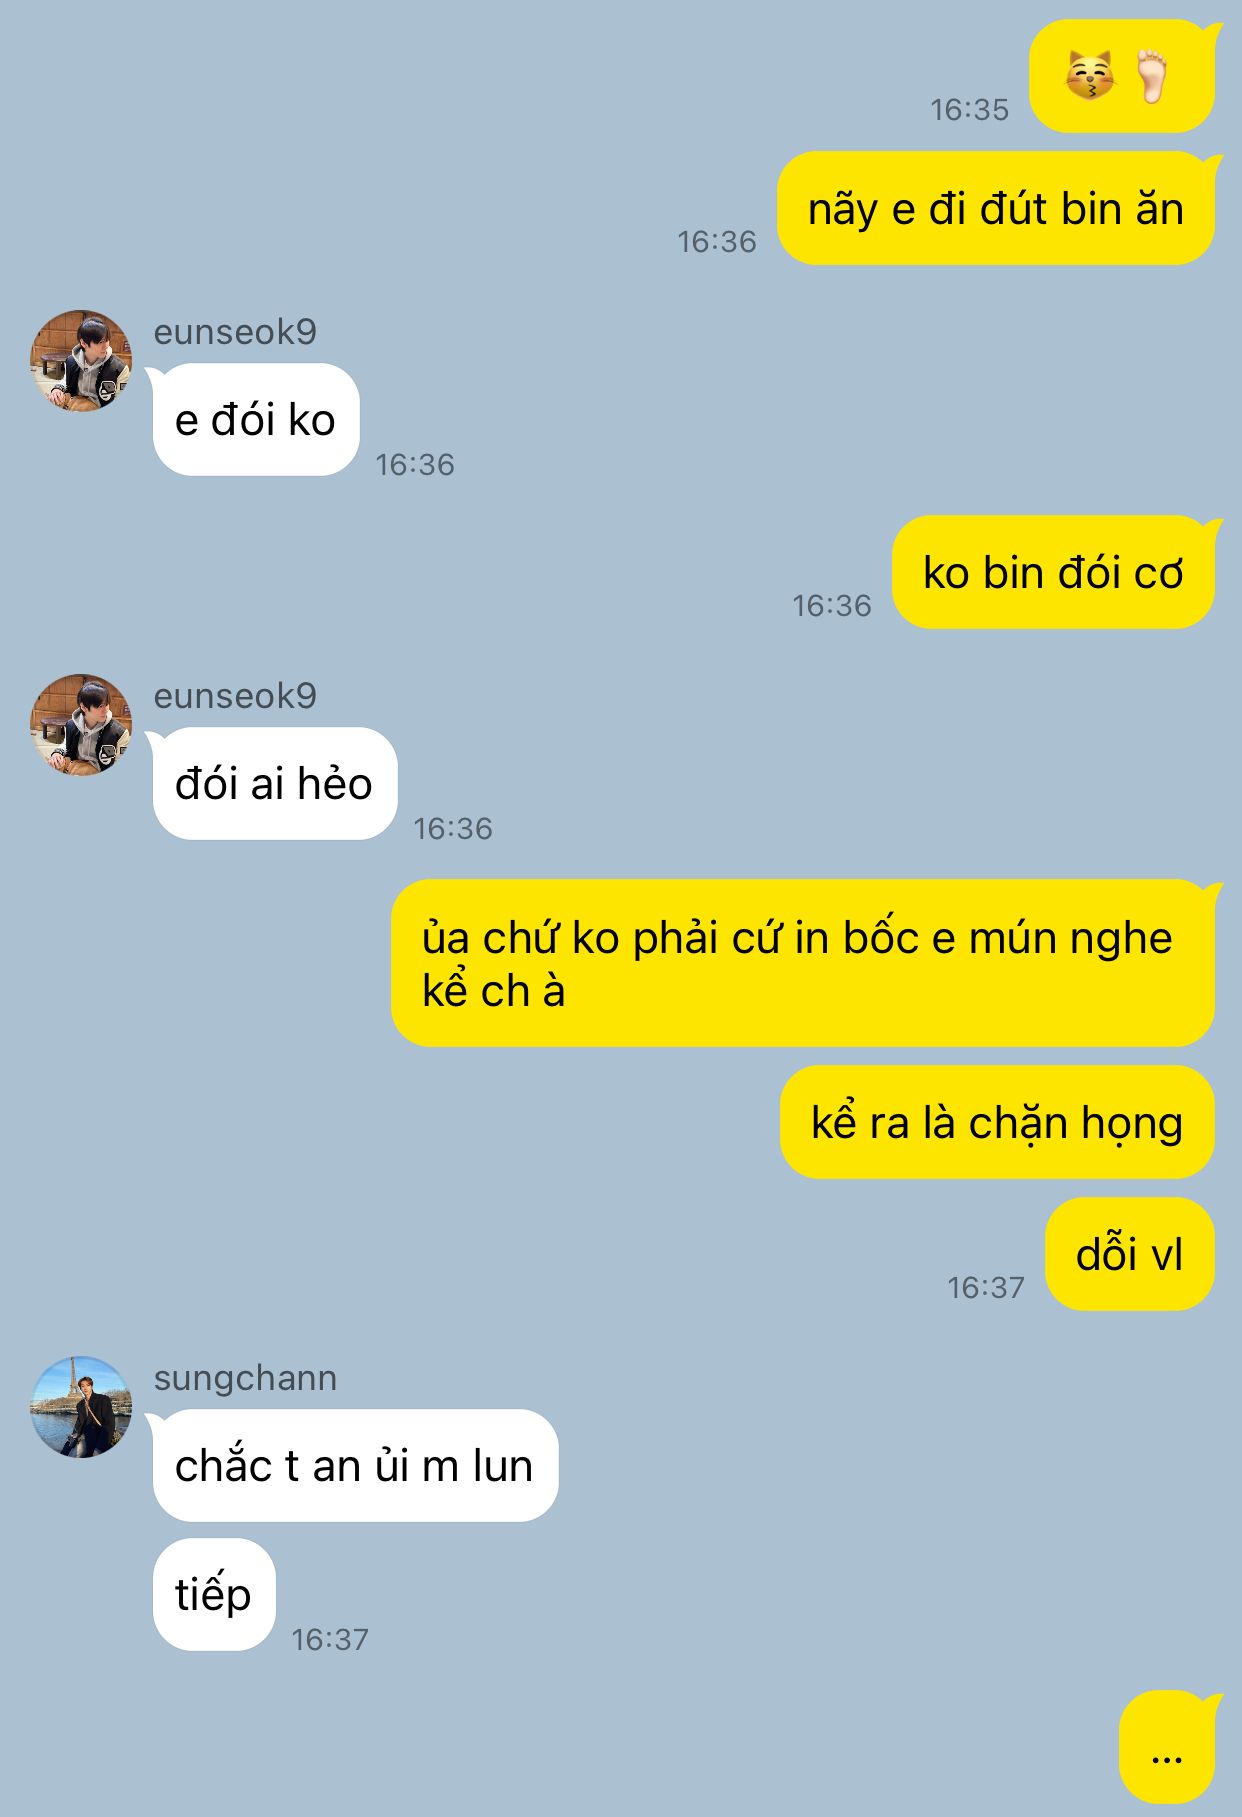Image resolution: width=1242 pixels, height=1817 pixels.
Task: Tap the 'tiếp' message bubble
Action: (214, 1594)
